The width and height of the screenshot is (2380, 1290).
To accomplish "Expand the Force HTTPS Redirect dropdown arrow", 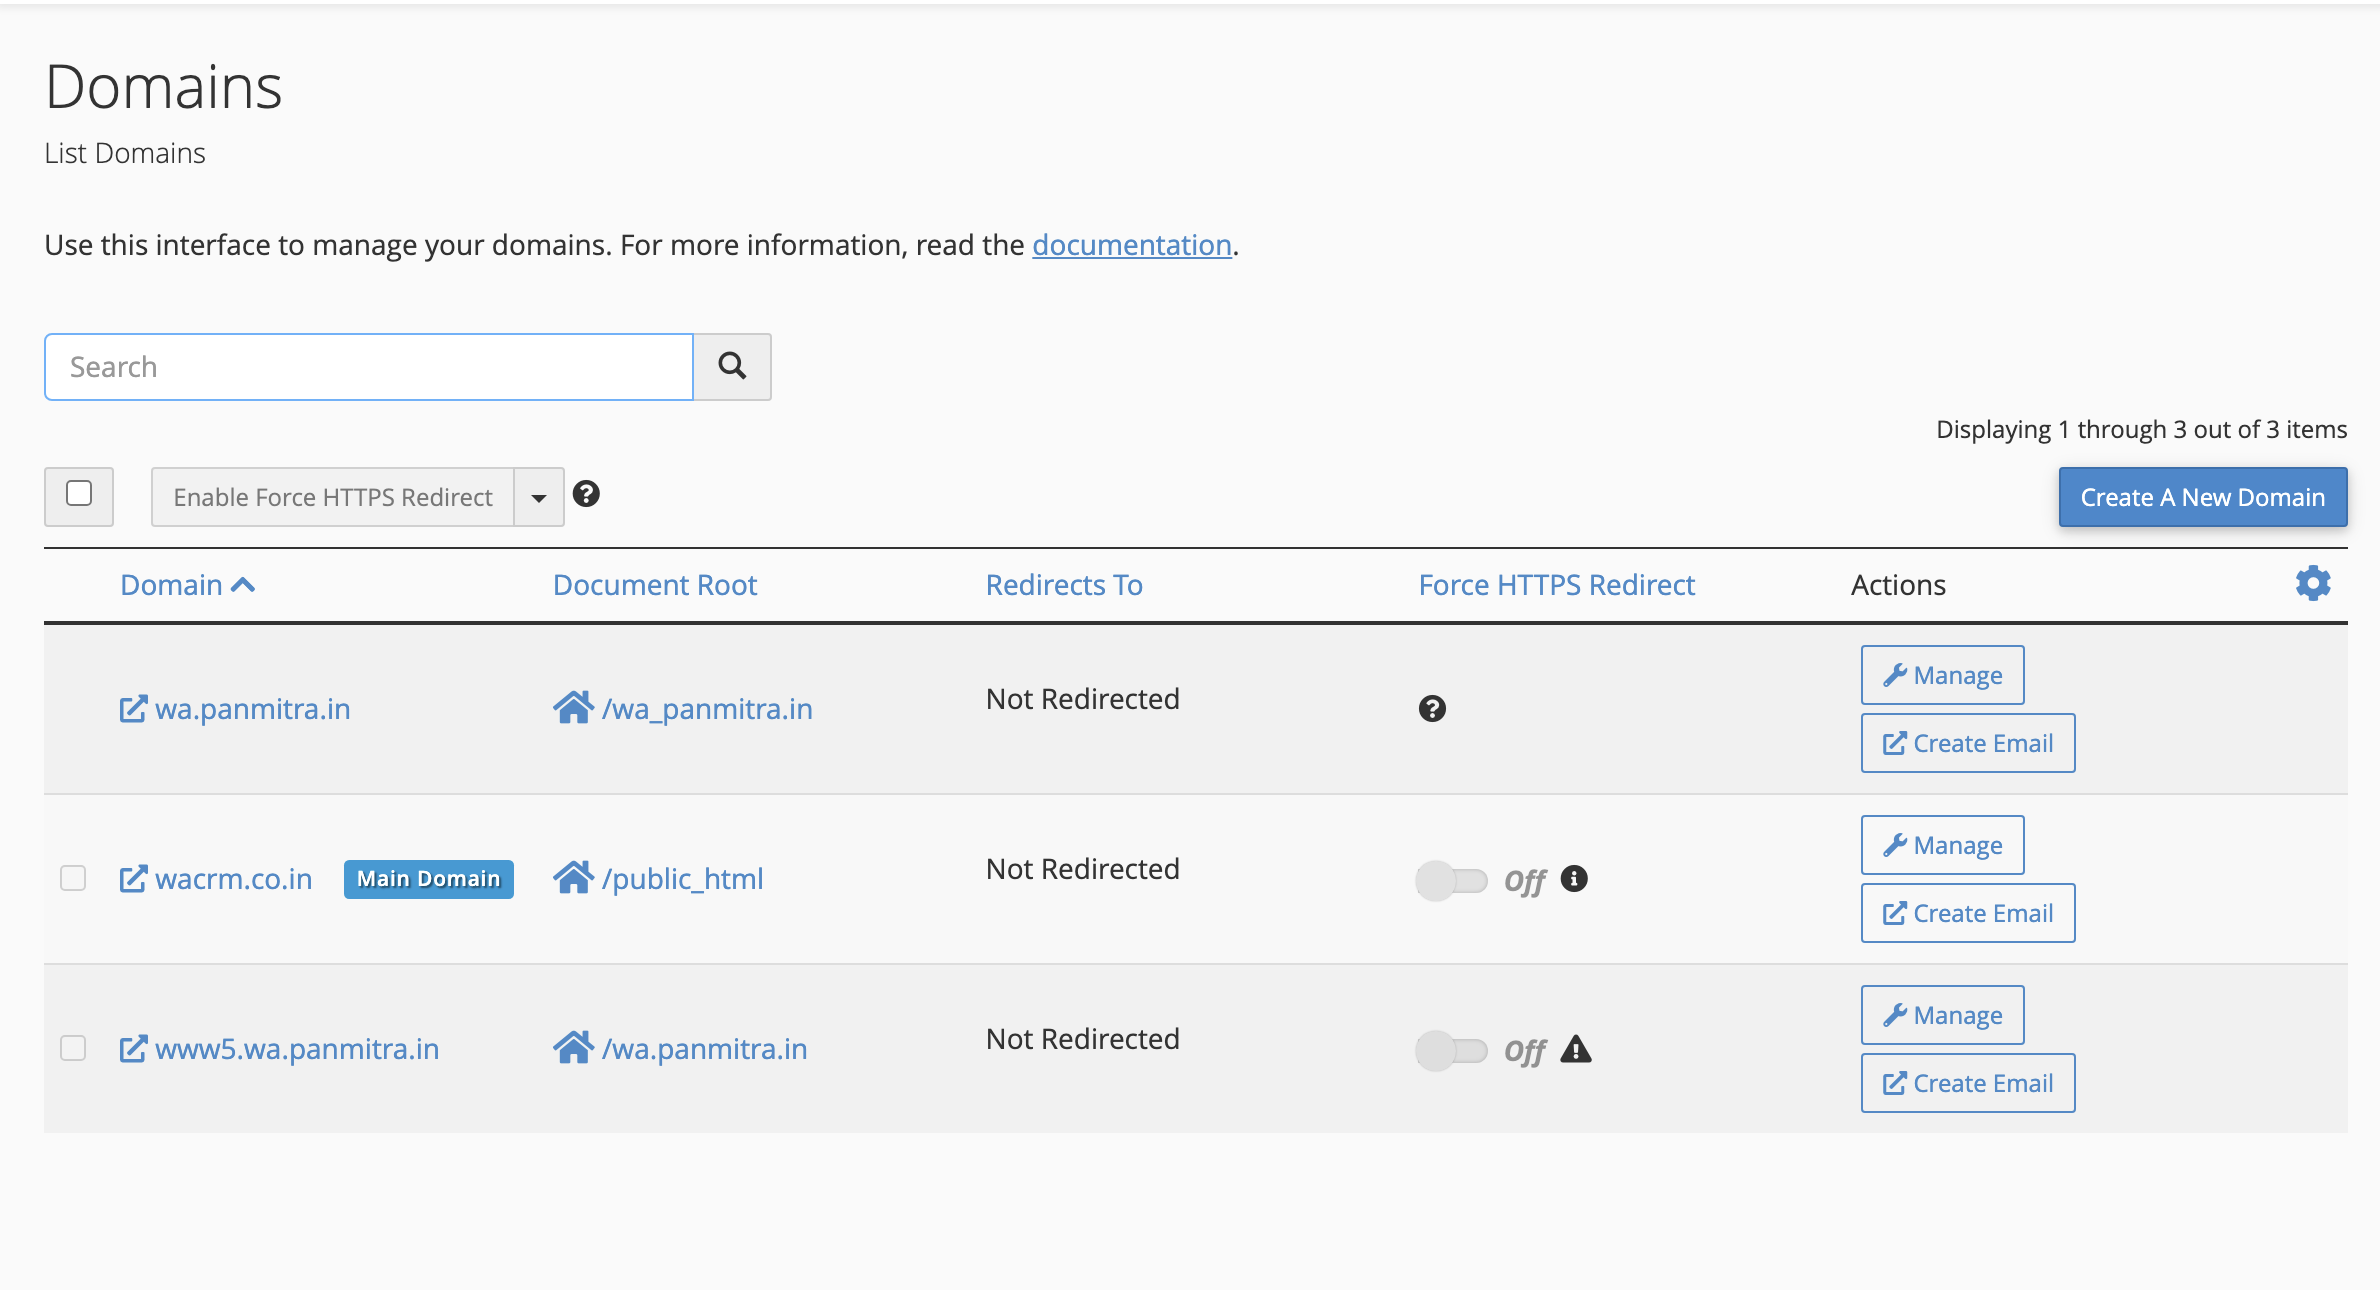I will tap(539, 497).
